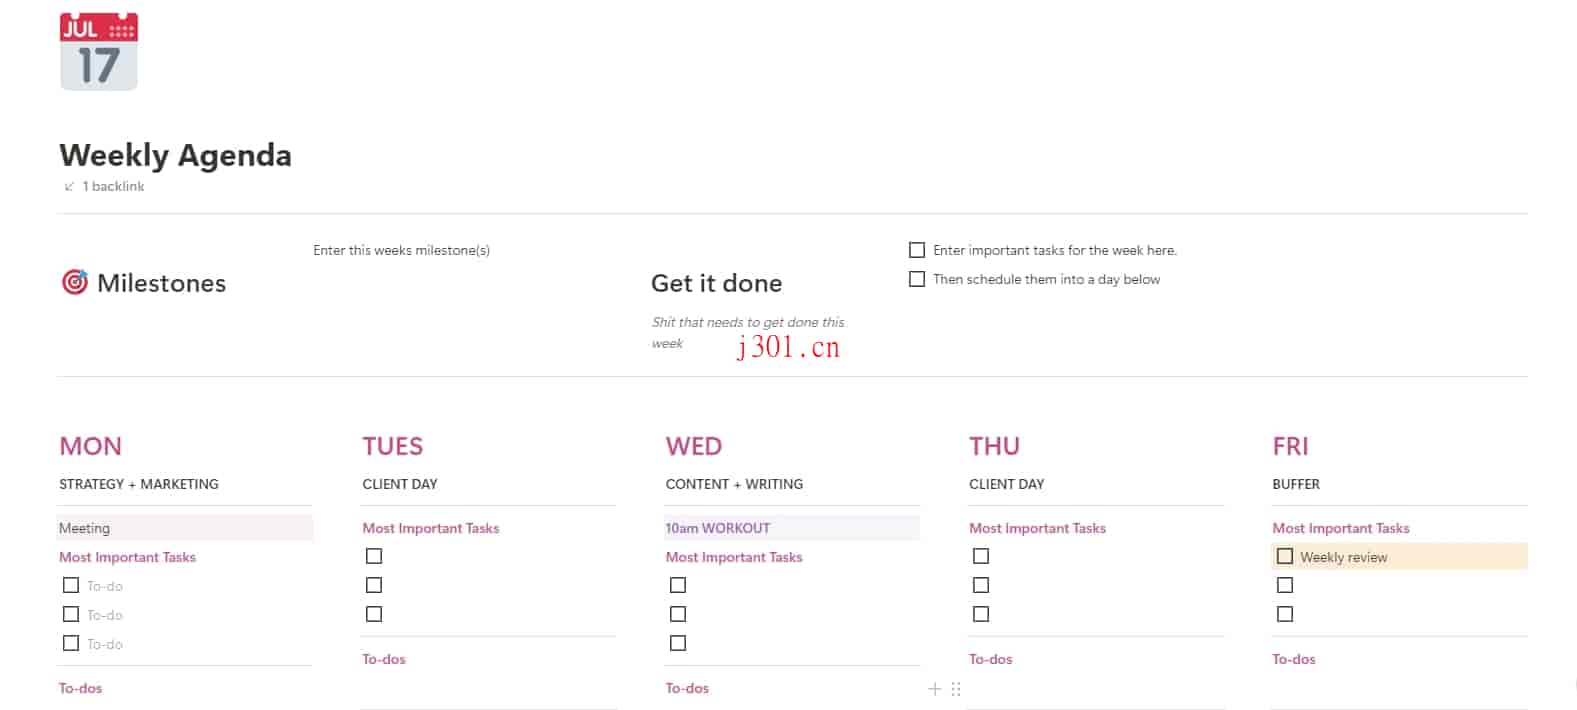Screen dimensions: 1577x710
Task: Check first To-do box under Monday
Action: coord(71,585)
